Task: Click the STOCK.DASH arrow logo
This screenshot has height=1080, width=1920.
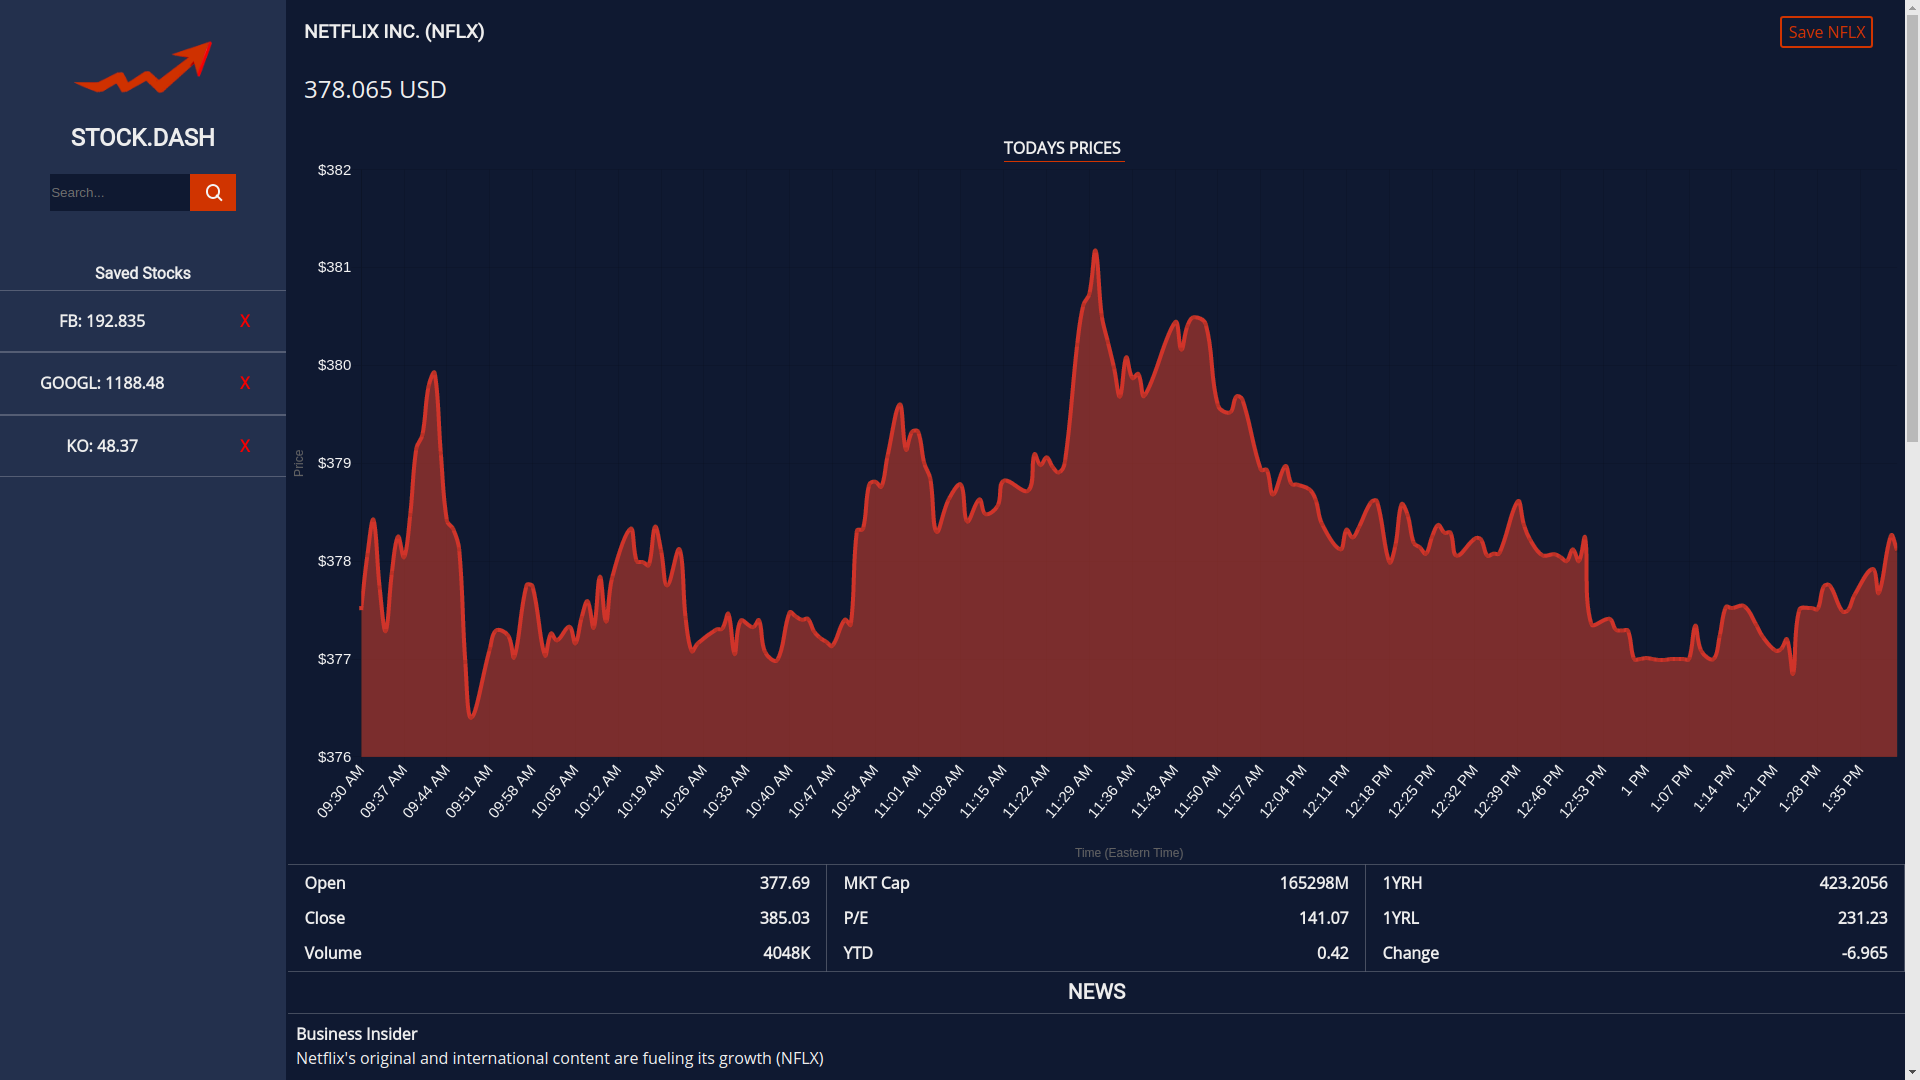Action: coord(143,67)
